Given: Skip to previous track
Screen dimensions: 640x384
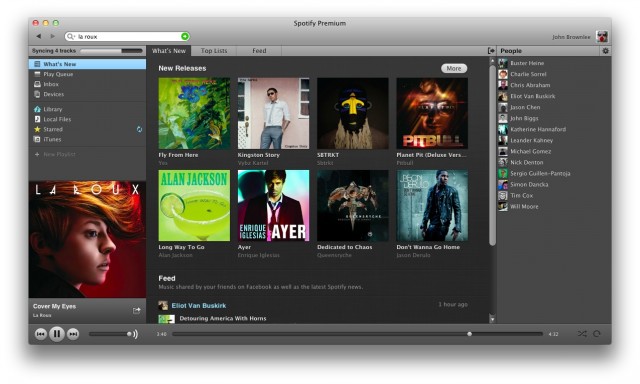Looking at the screenshot, I should 40,334.
